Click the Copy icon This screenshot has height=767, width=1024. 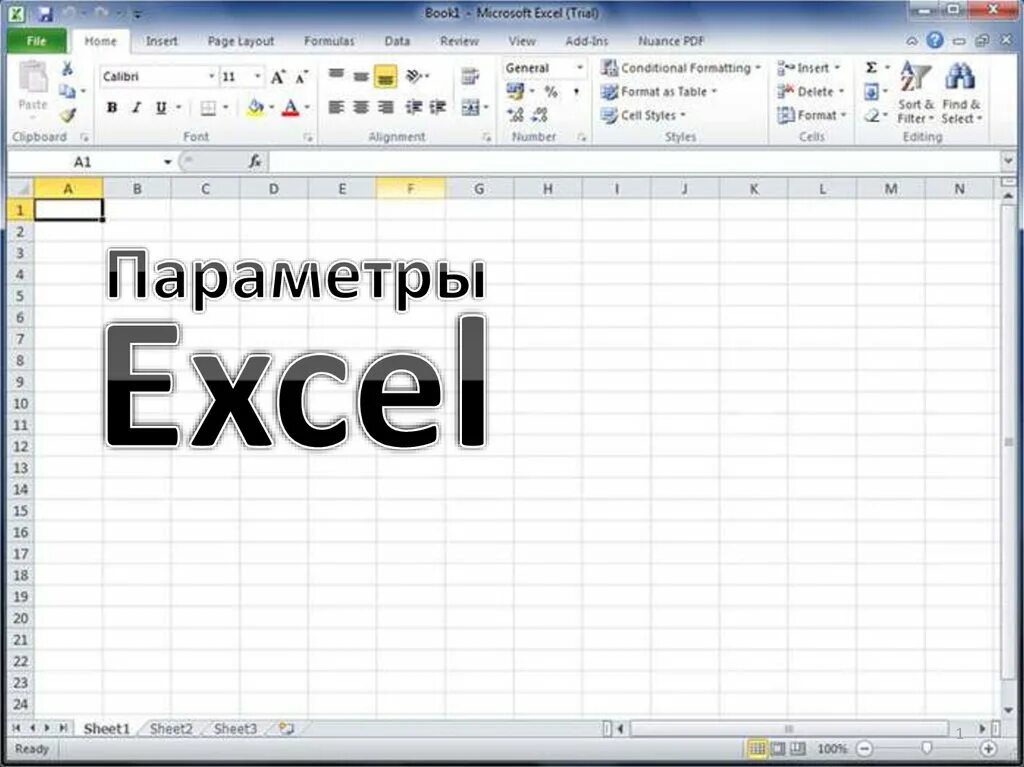click(67, 91)
